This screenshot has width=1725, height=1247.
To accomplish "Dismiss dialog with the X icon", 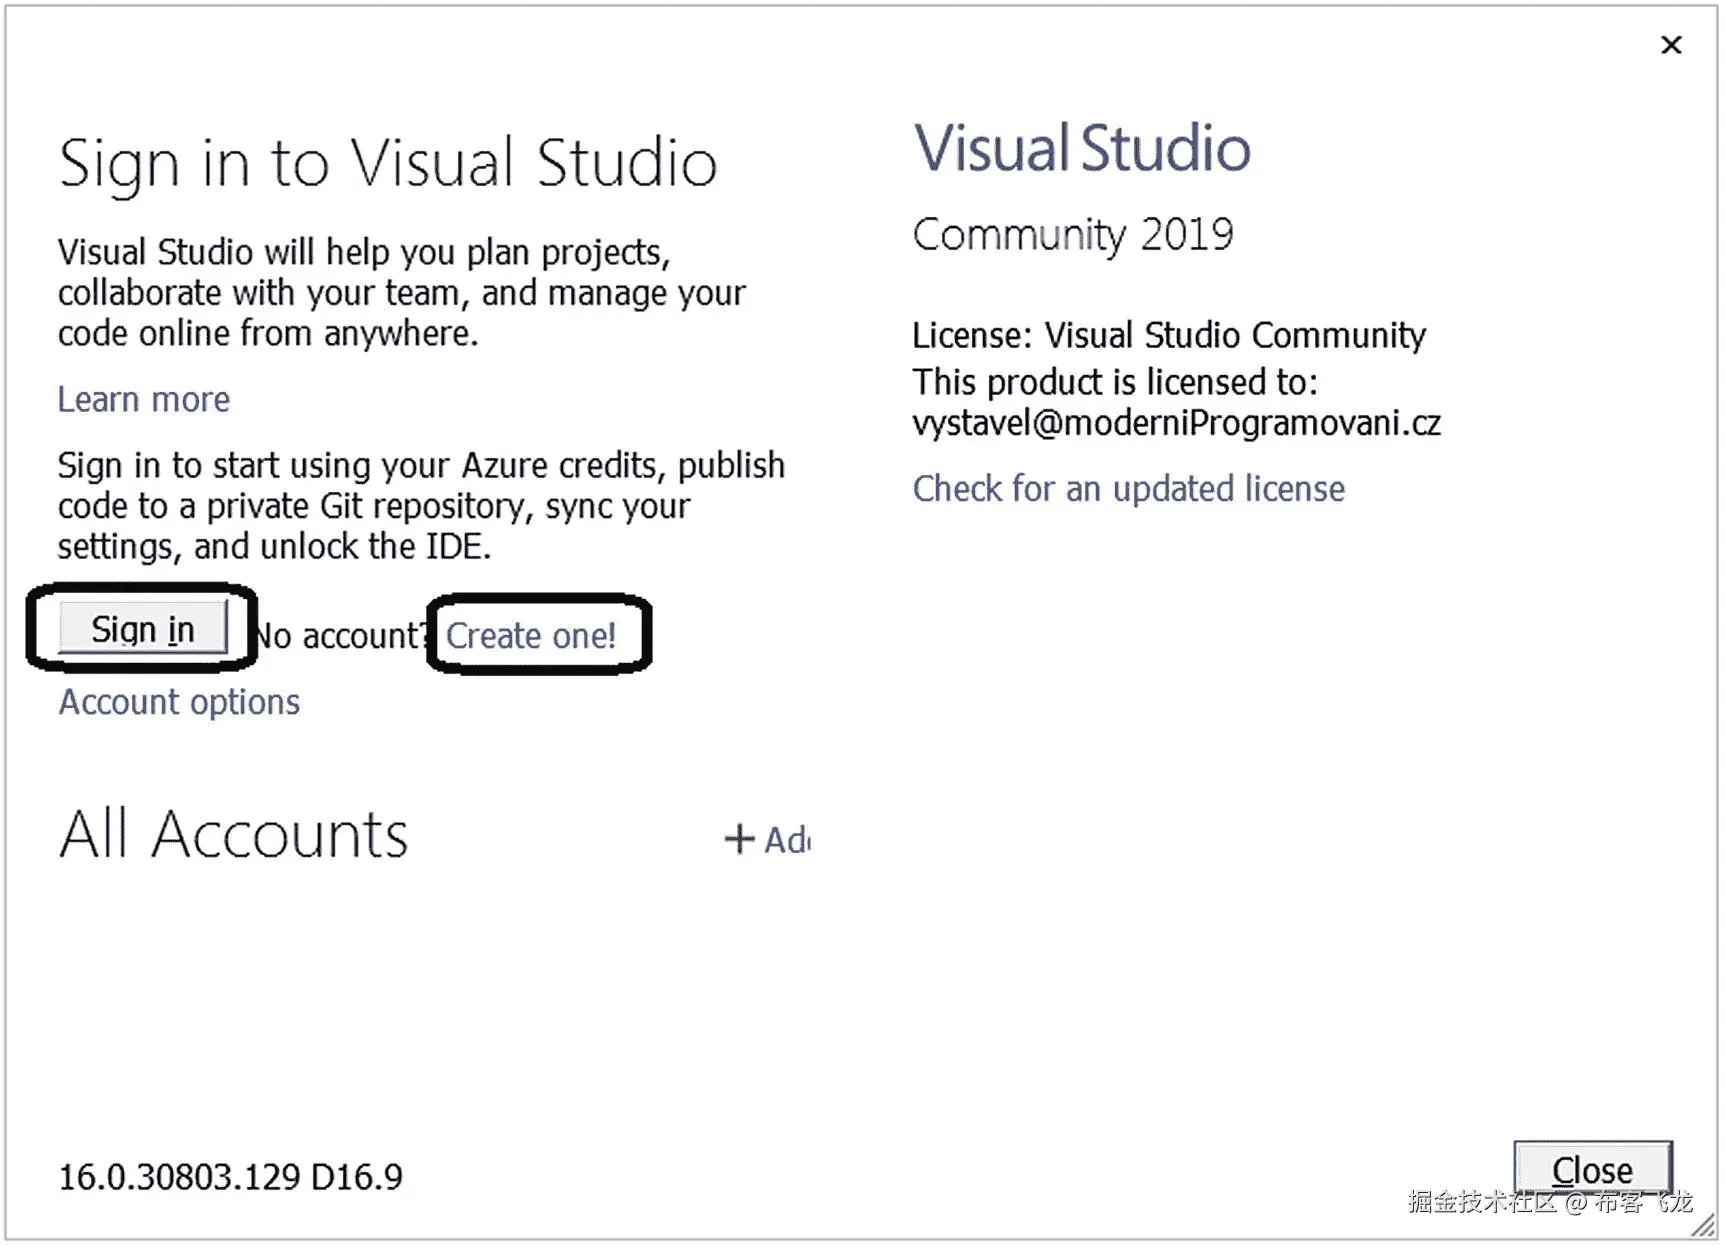I will [x=1671, y=45].
